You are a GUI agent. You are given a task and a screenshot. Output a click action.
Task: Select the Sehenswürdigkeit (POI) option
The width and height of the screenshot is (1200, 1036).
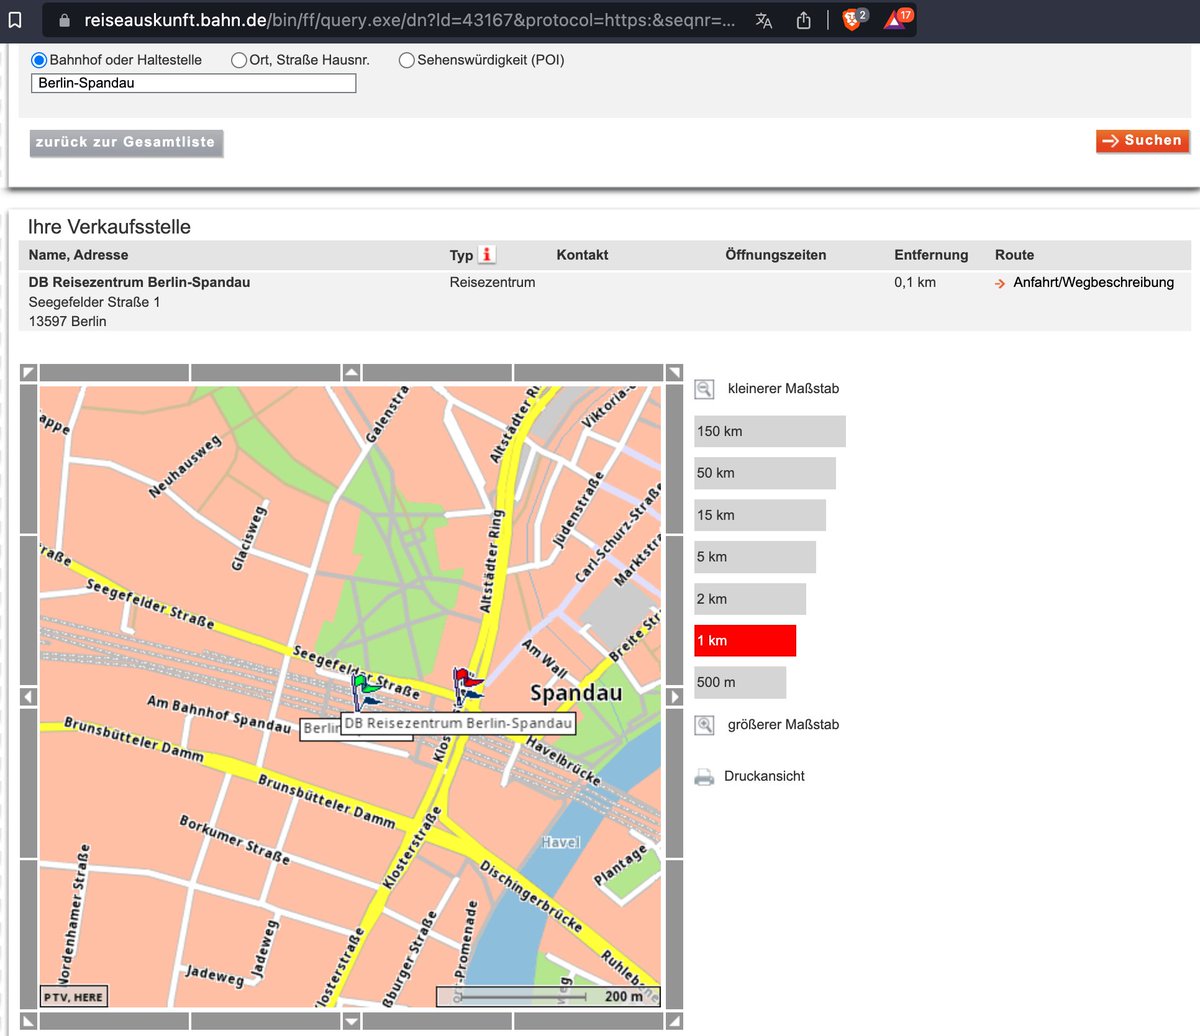pyautogui.click(x=406, y=60)
